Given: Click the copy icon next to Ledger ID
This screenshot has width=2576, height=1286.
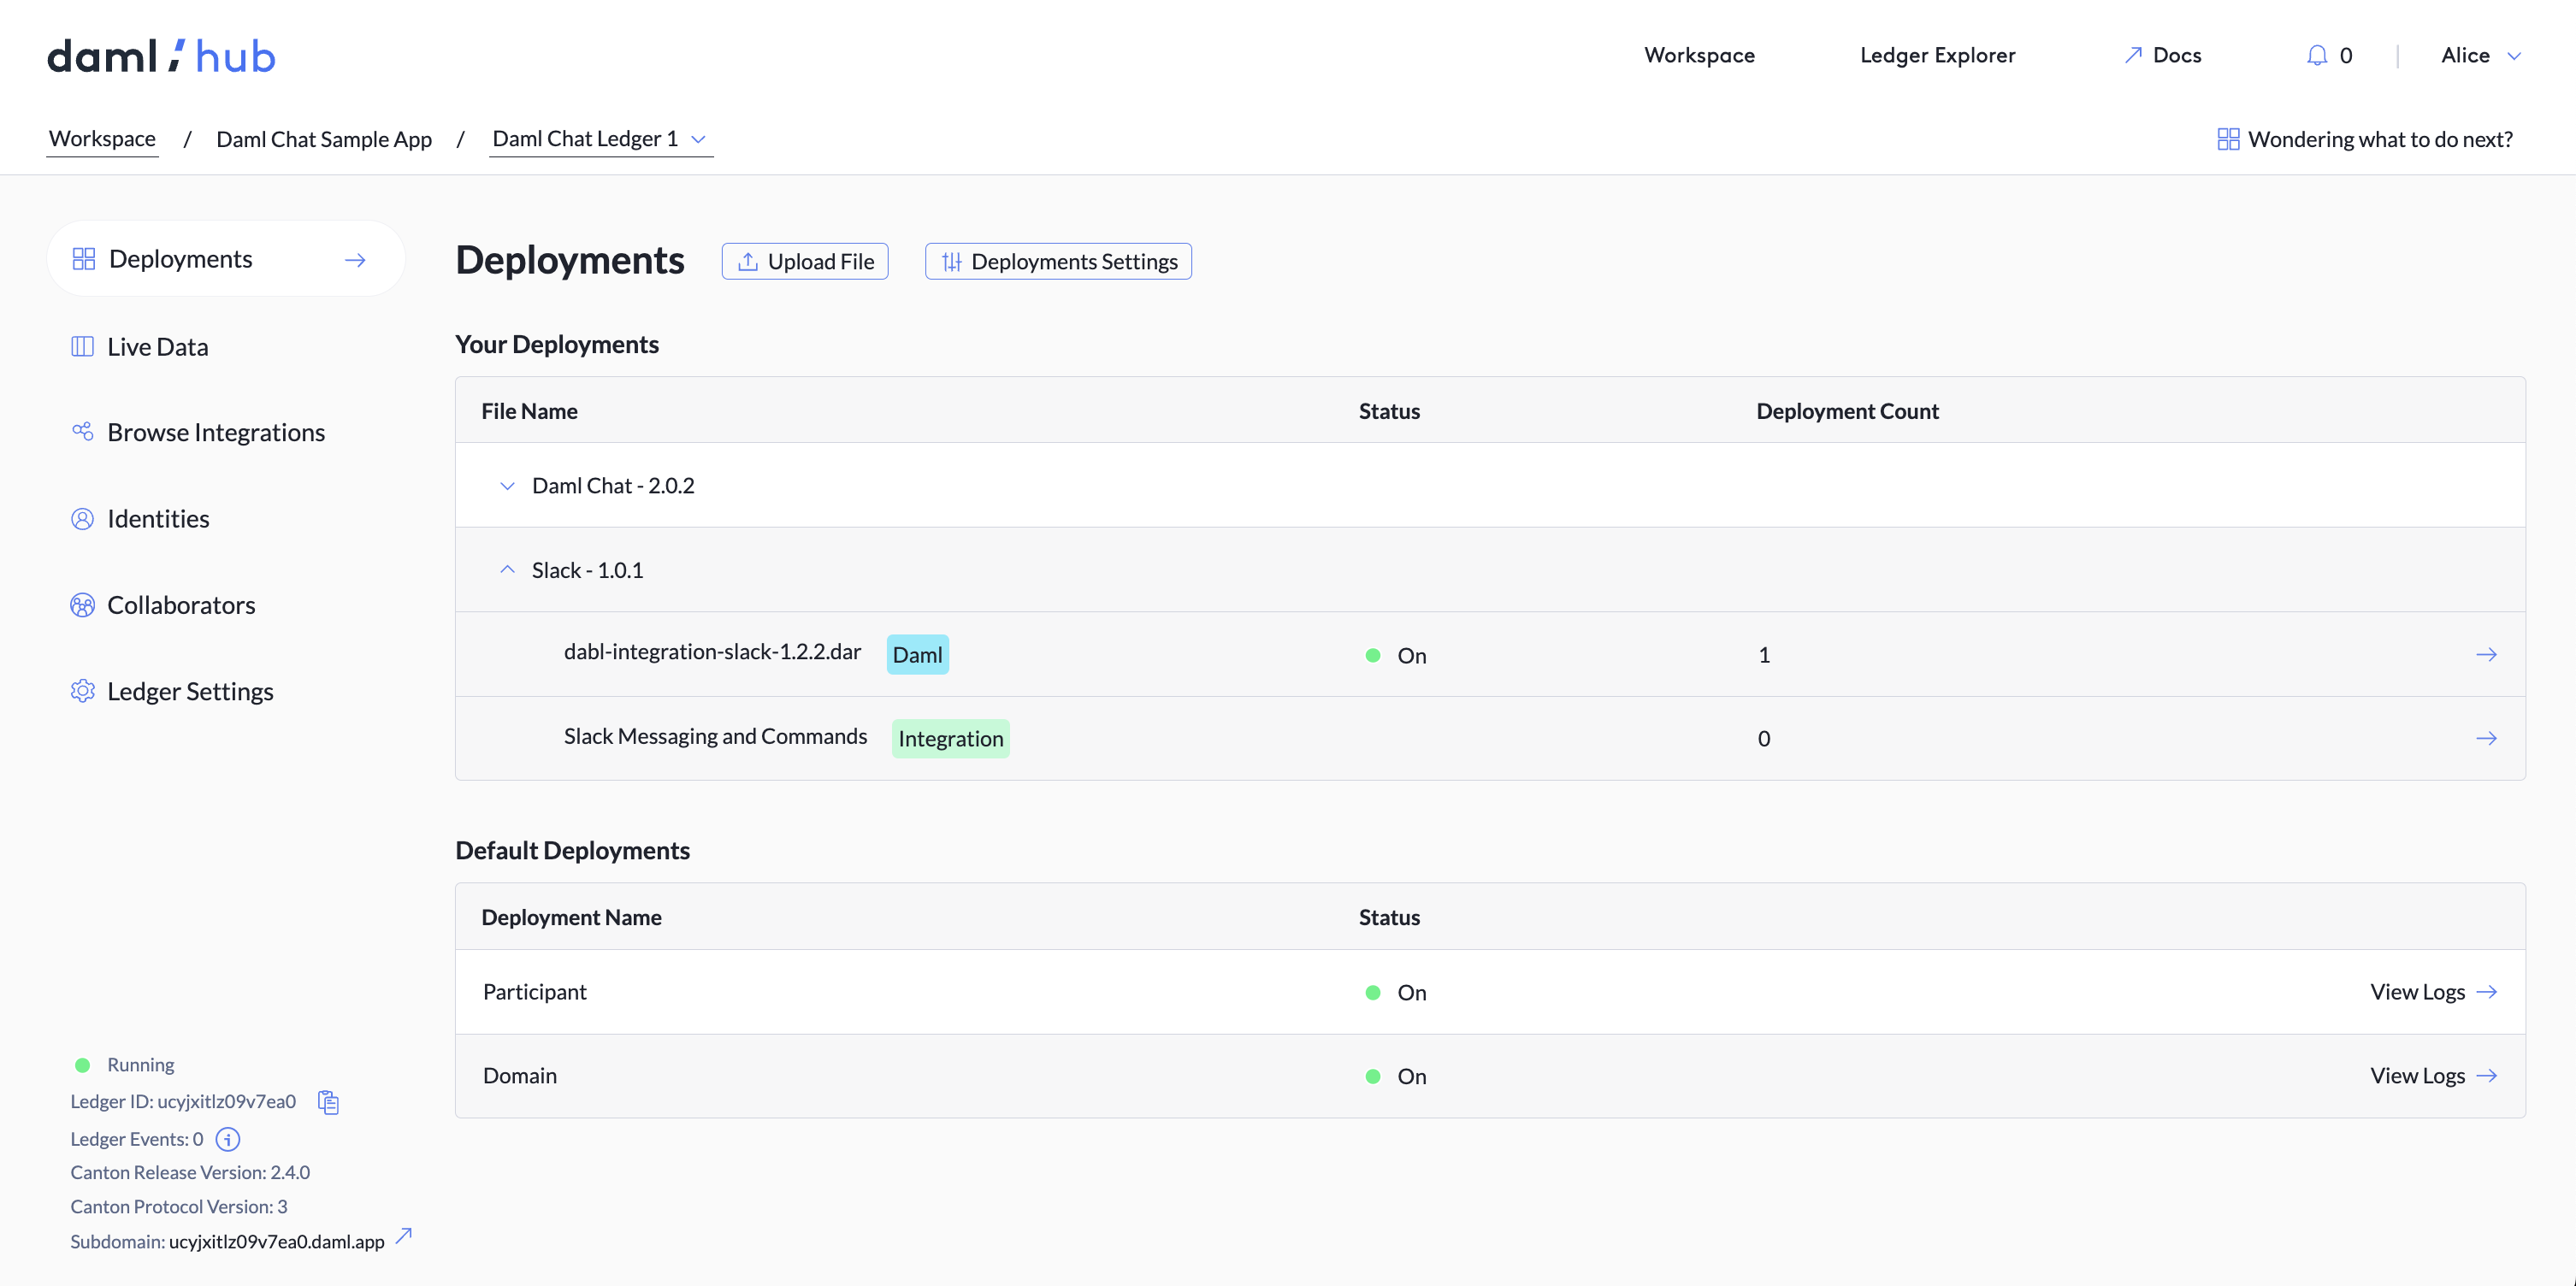Looking at the screenshot, I should pos(328,1102).
